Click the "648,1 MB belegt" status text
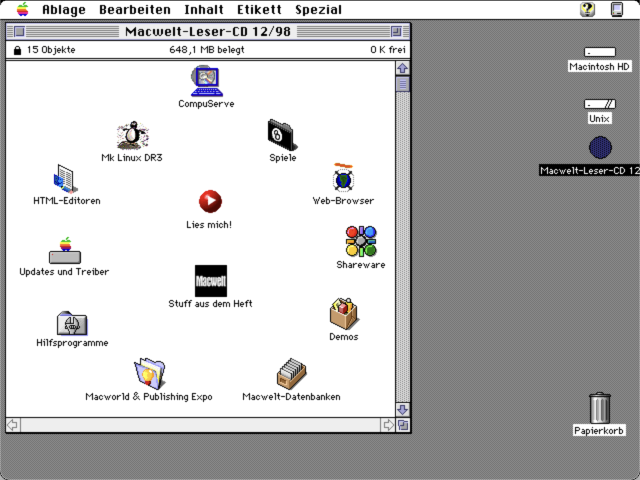Screen dimensions: 640x480 [207, 50]
